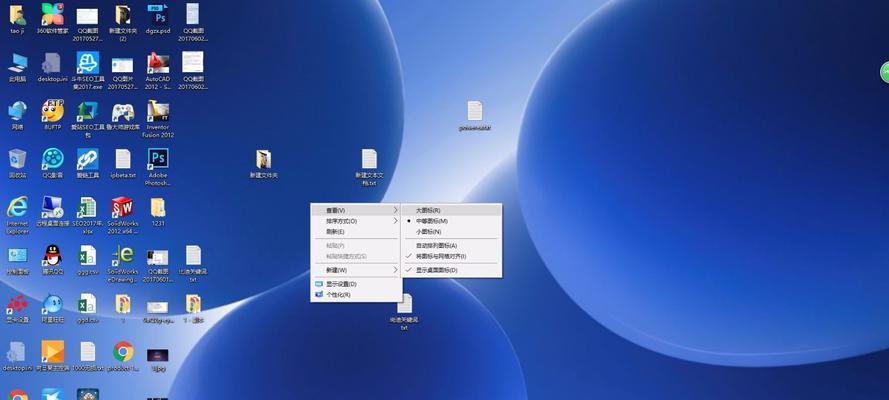Expand the 排序方式(O) submenu
The width and height of the screenshot is (889, 400).
[x=356, y=221]
